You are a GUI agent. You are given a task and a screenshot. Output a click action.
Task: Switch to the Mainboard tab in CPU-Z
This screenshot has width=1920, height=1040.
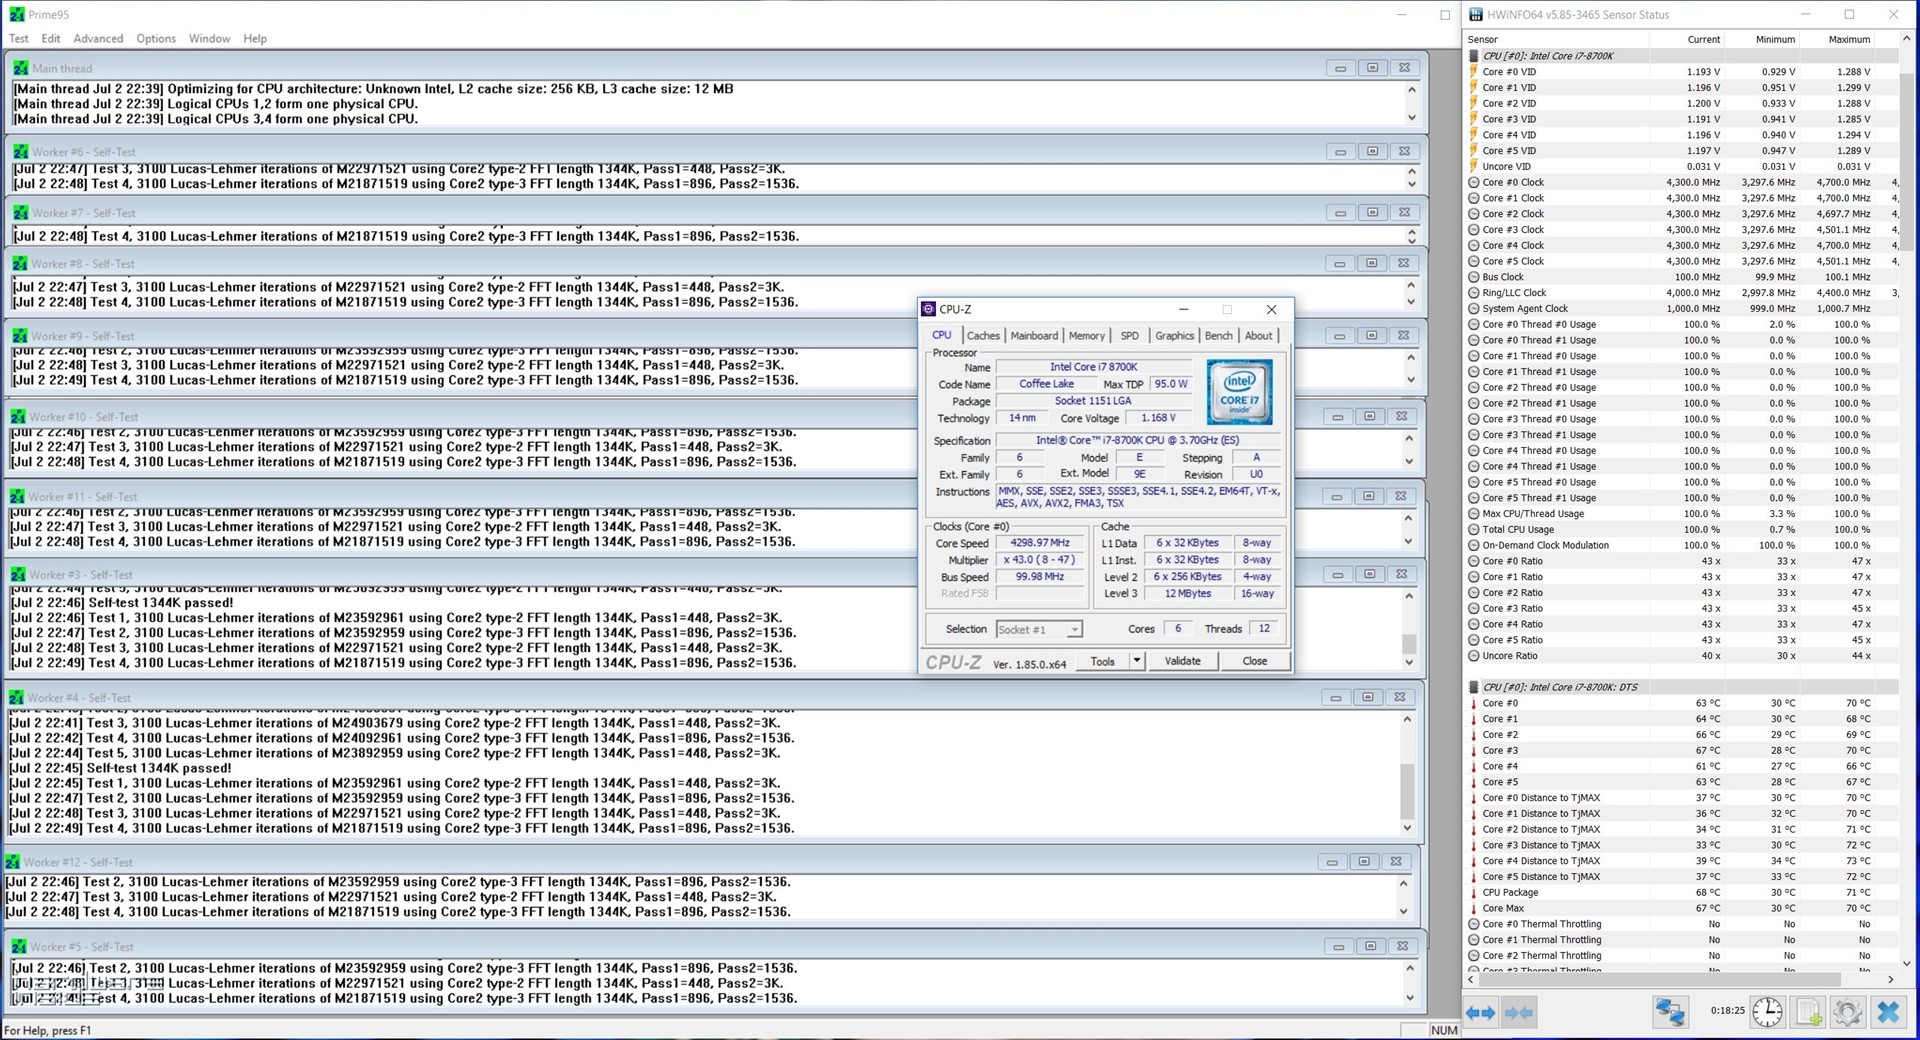[1034, 336]
